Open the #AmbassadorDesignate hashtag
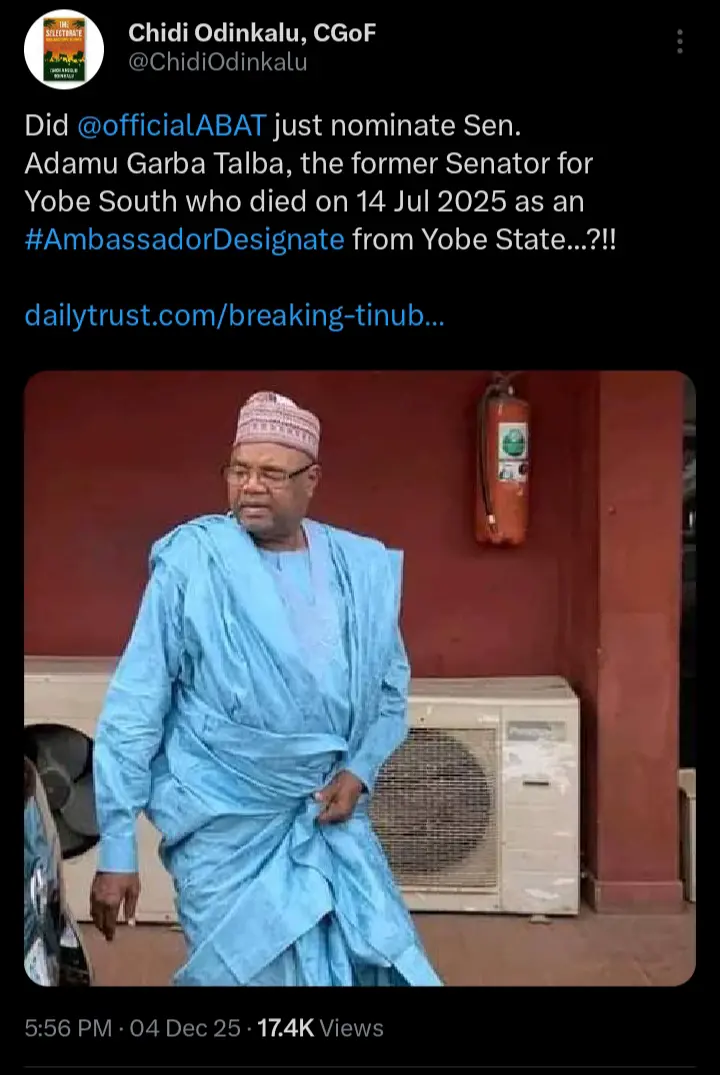 184,240
